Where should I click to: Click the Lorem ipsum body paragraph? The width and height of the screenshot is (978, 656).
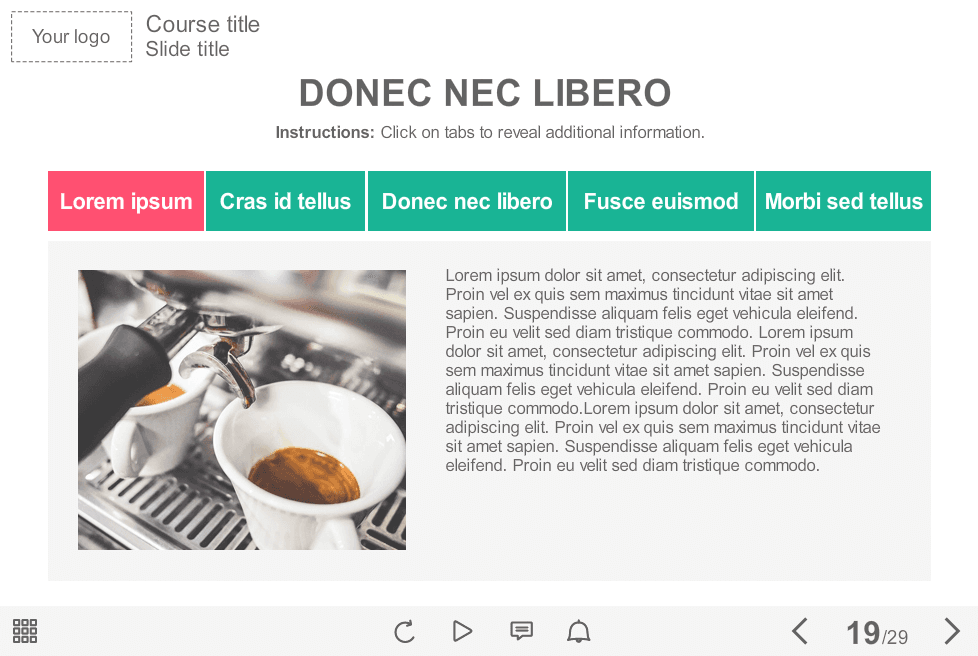pyautogui.click(x=662, y=370)
